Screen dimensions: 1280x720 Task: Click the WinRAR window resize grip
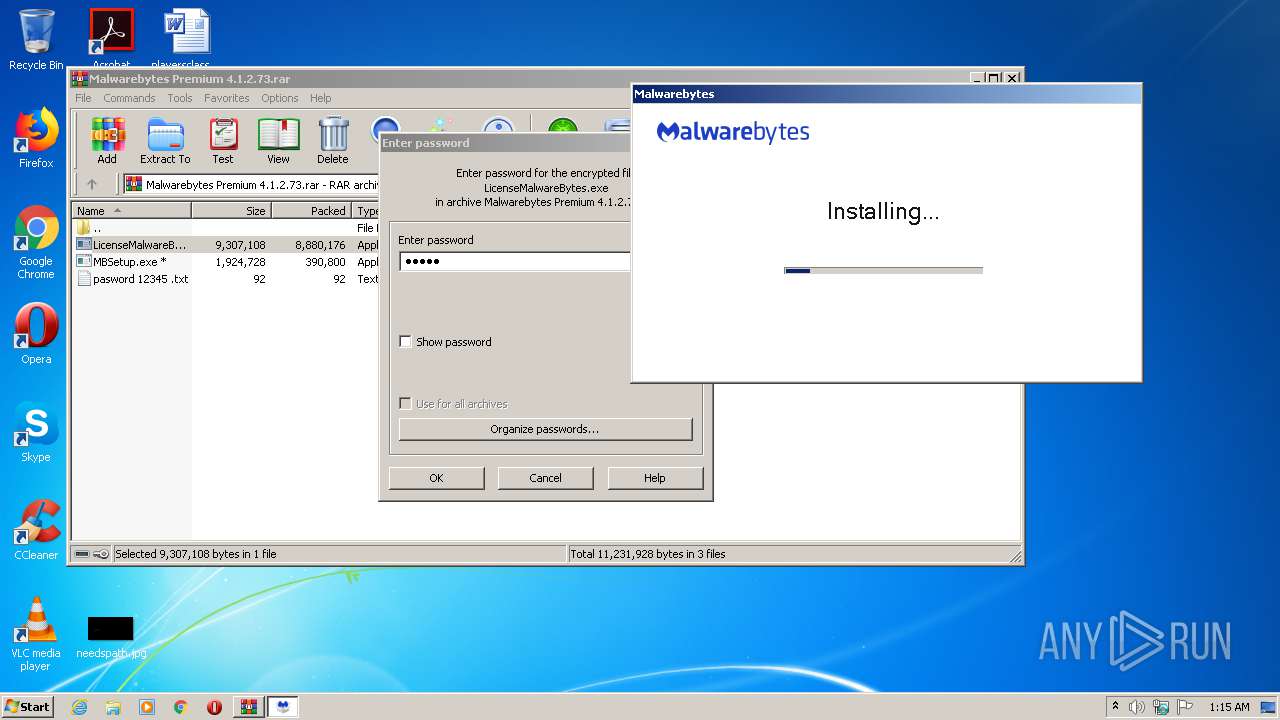pyautogui.click(x=1015, y=556)
